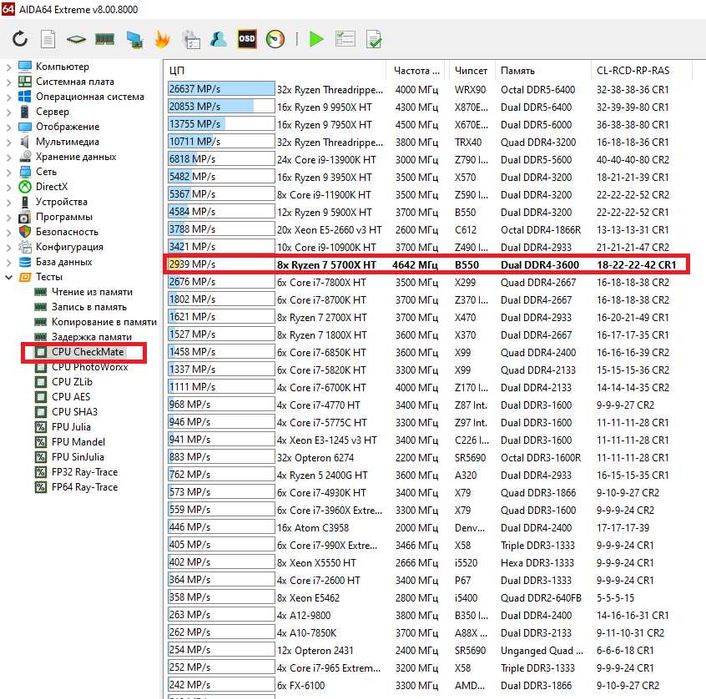The height and width of the screenshot is (699, 706).
Task: Select the 20853 MP/s result bar
Action: (x=221, y=107)
